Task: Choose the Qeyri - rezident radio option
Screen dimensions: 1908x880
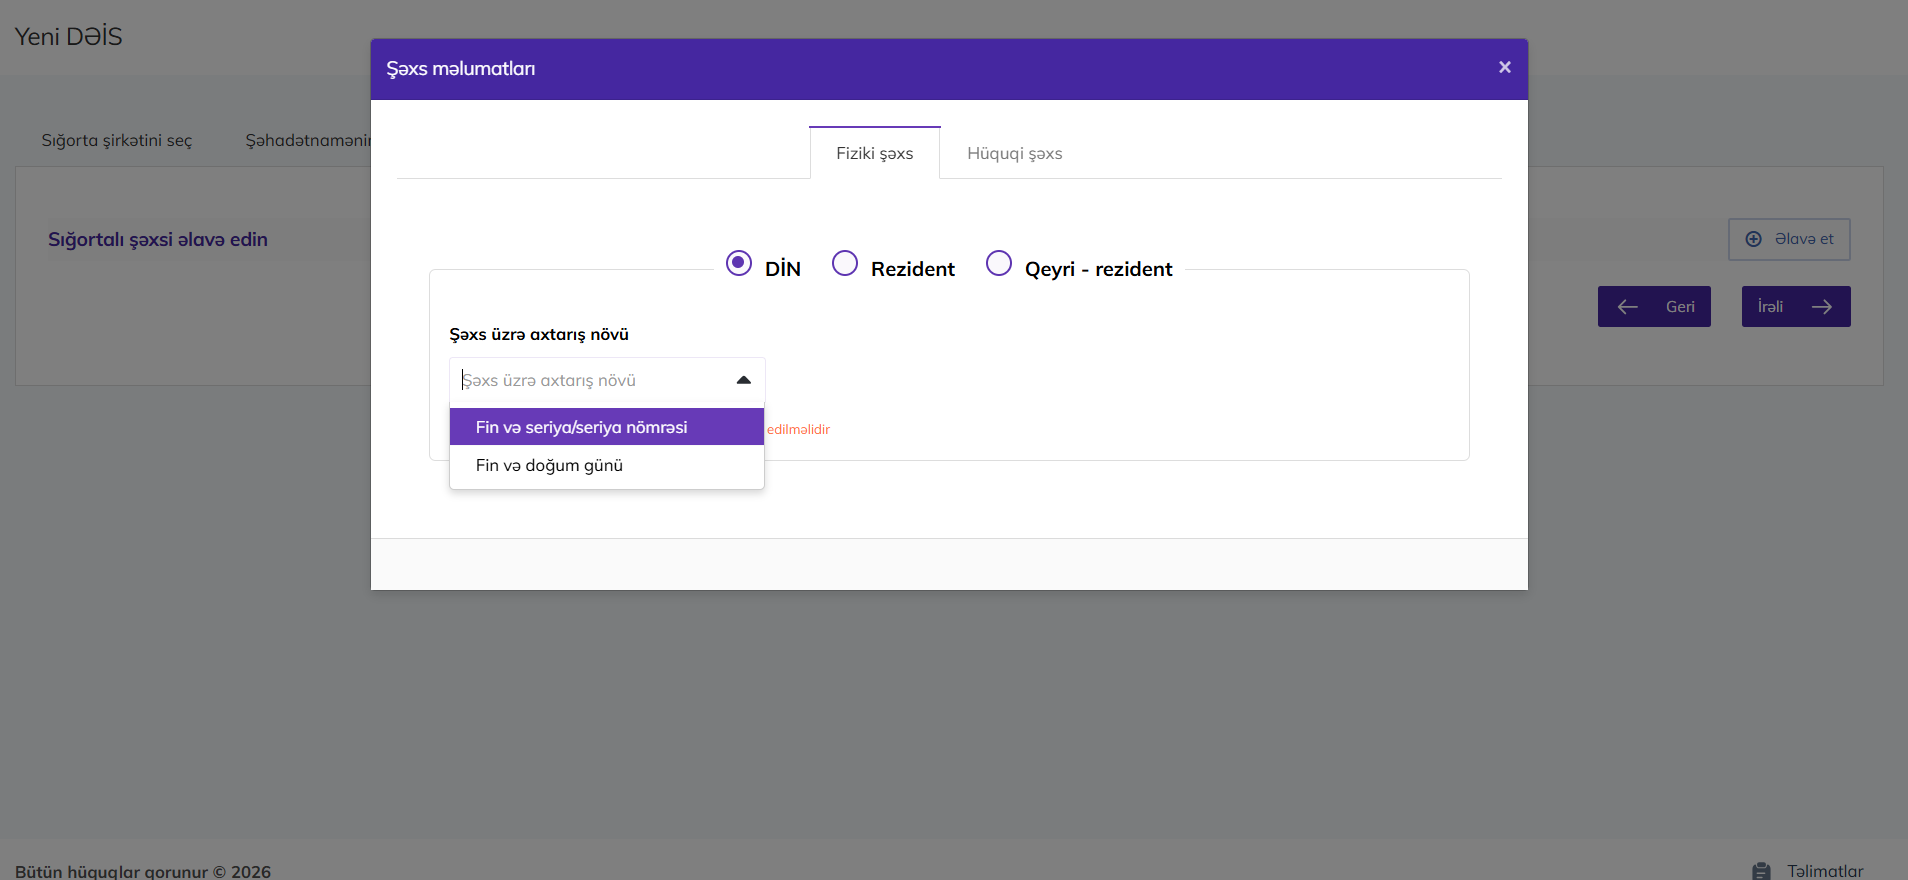Action: click(998, 263)
